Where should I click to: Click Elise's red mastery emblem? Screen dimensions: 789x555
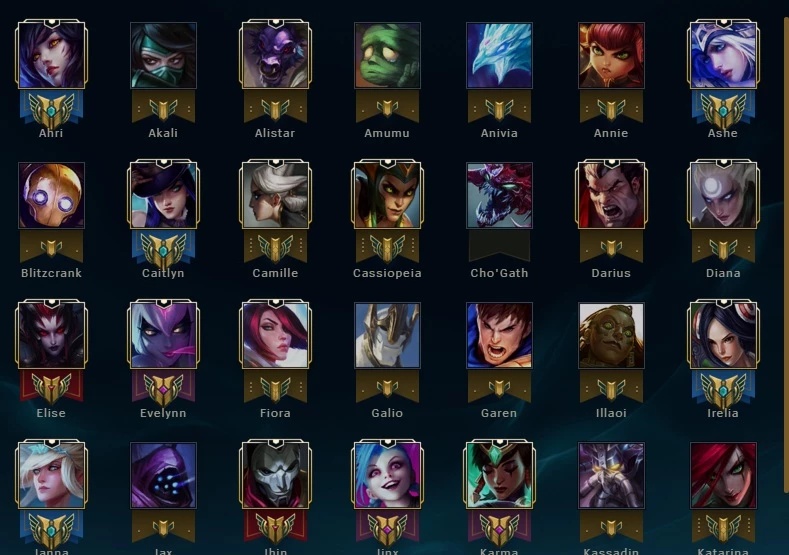pos(51,389)
